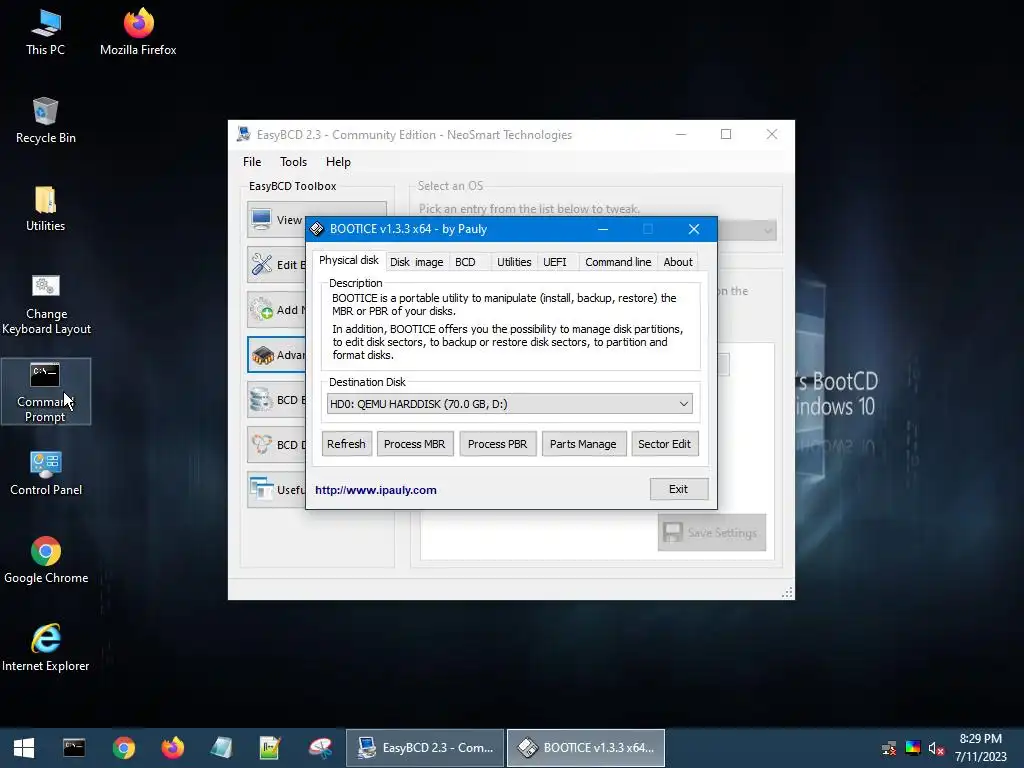
Task: Launch Chrome from the taskbar
Action: click(x=123, y=748)
